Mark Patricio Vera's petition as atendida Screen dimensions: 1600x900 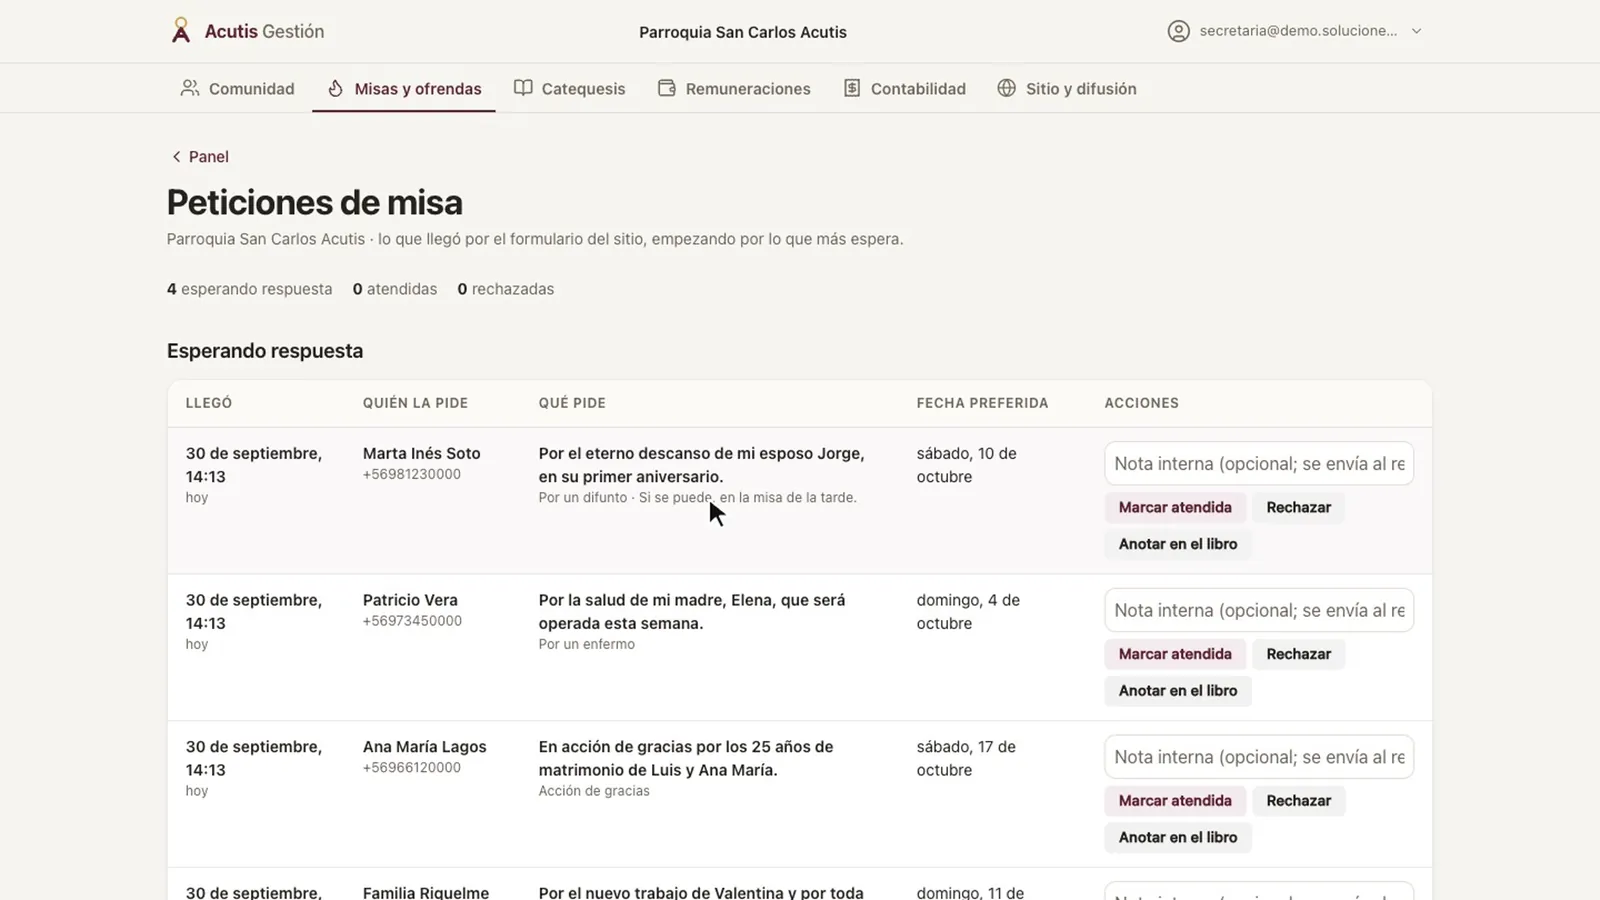[x=1175, y=654]
